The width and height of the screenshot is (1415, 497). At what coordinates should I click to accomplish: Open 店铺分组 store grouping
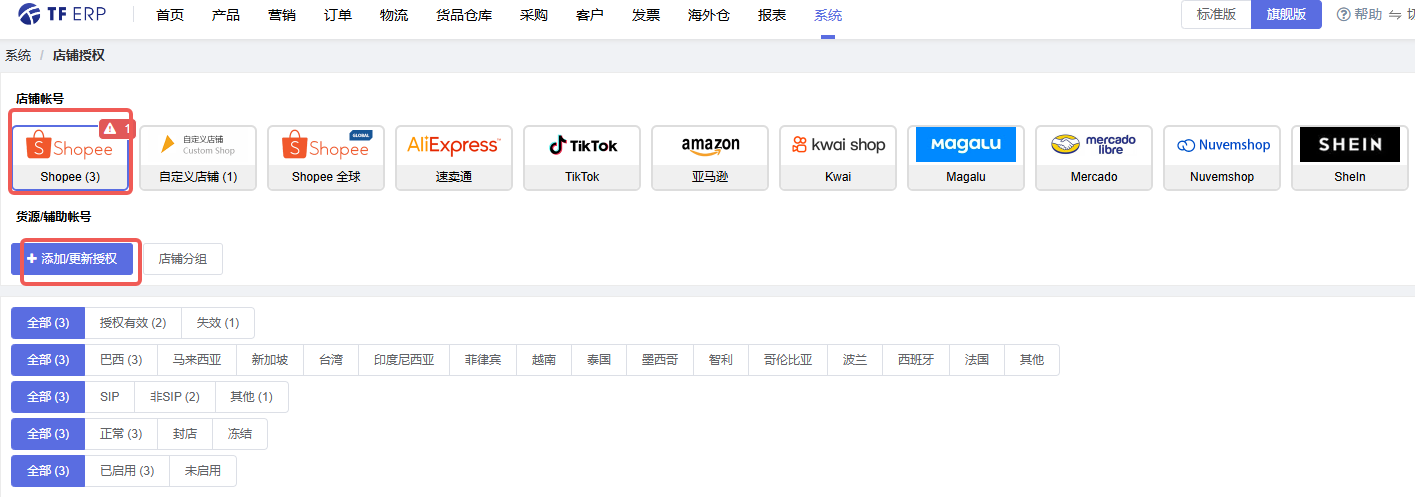183,258
